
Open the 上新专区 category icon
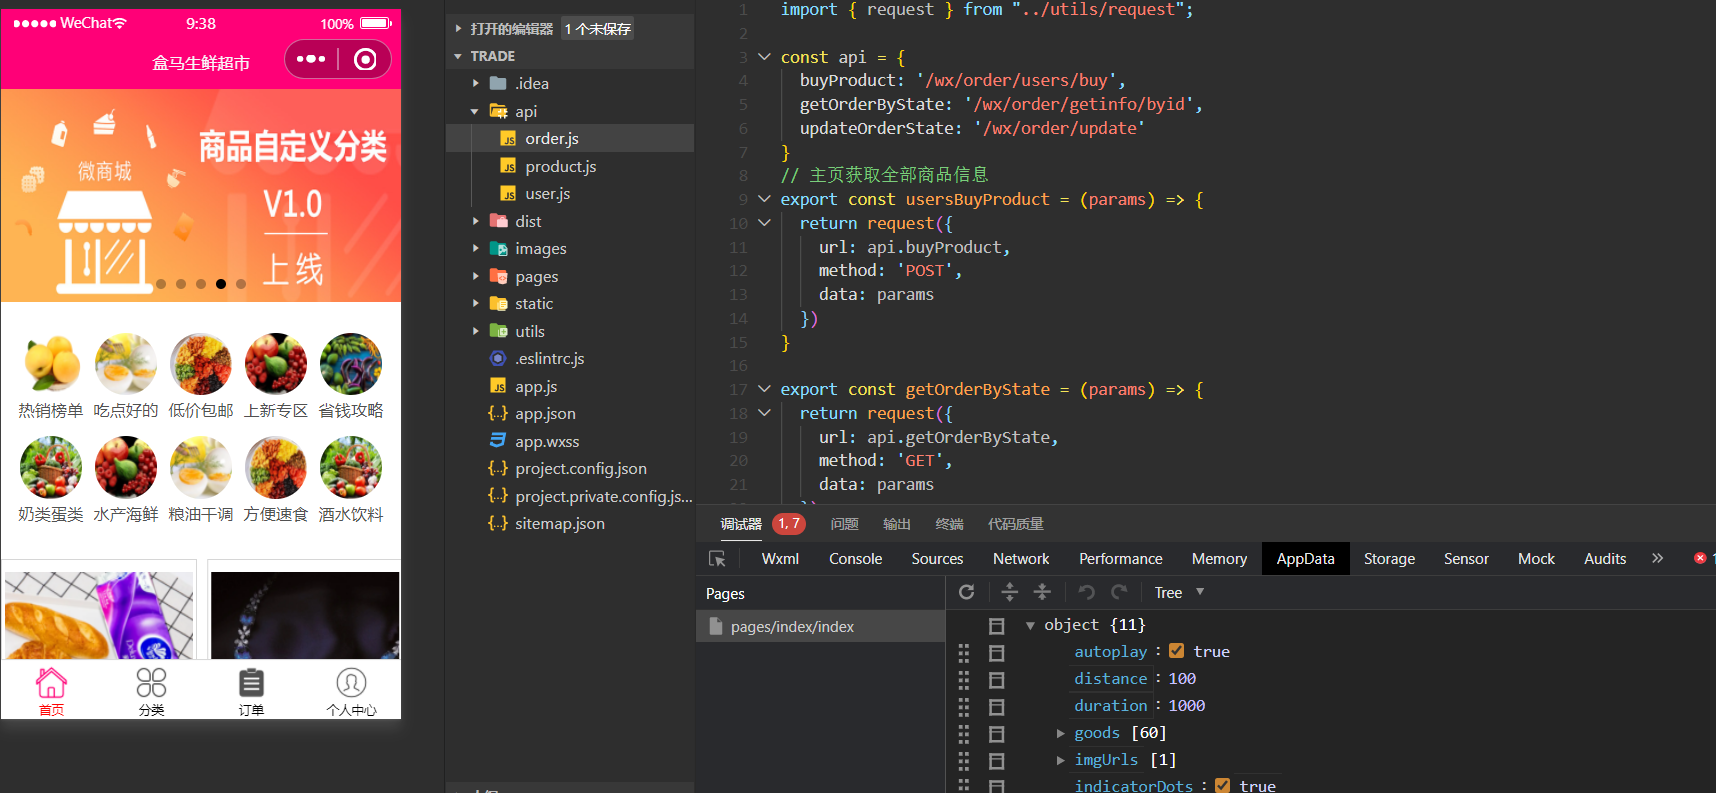tap(276, 364)
